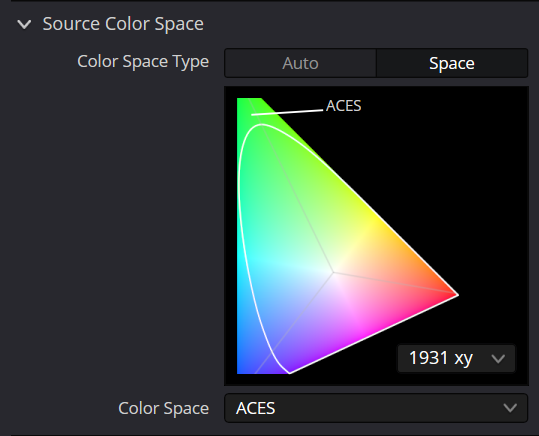Open the Color Space ACES dropdown
This screenshot has height=436, width=539.
(x=376, y=408)
